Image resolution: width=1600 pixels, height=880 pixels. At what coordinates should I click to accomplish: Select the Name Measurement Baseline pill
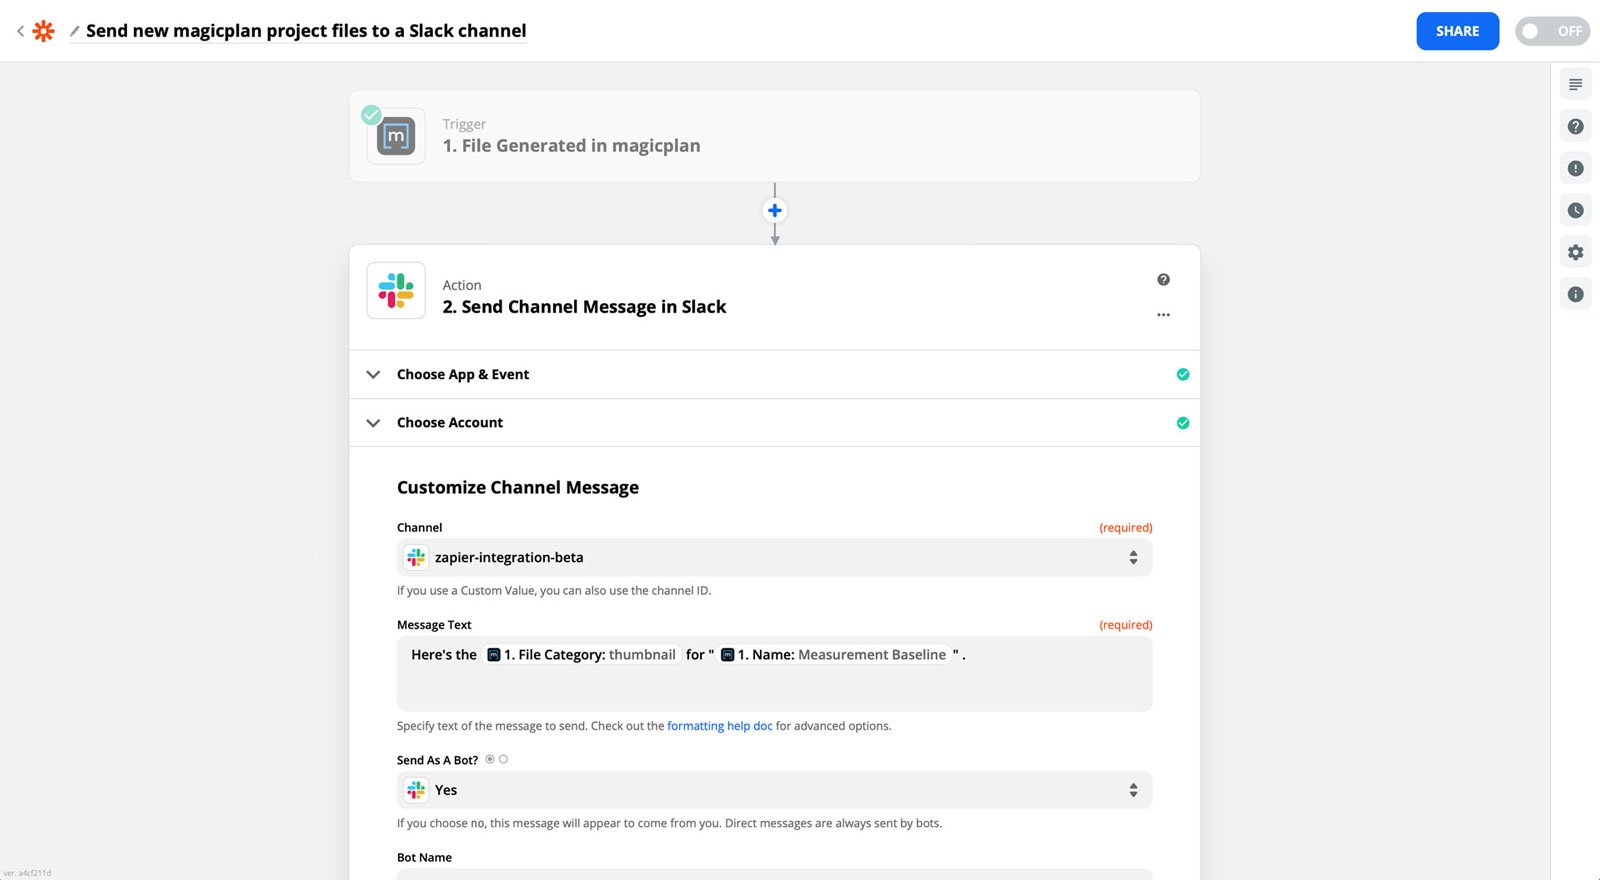(x=833, y=655)
